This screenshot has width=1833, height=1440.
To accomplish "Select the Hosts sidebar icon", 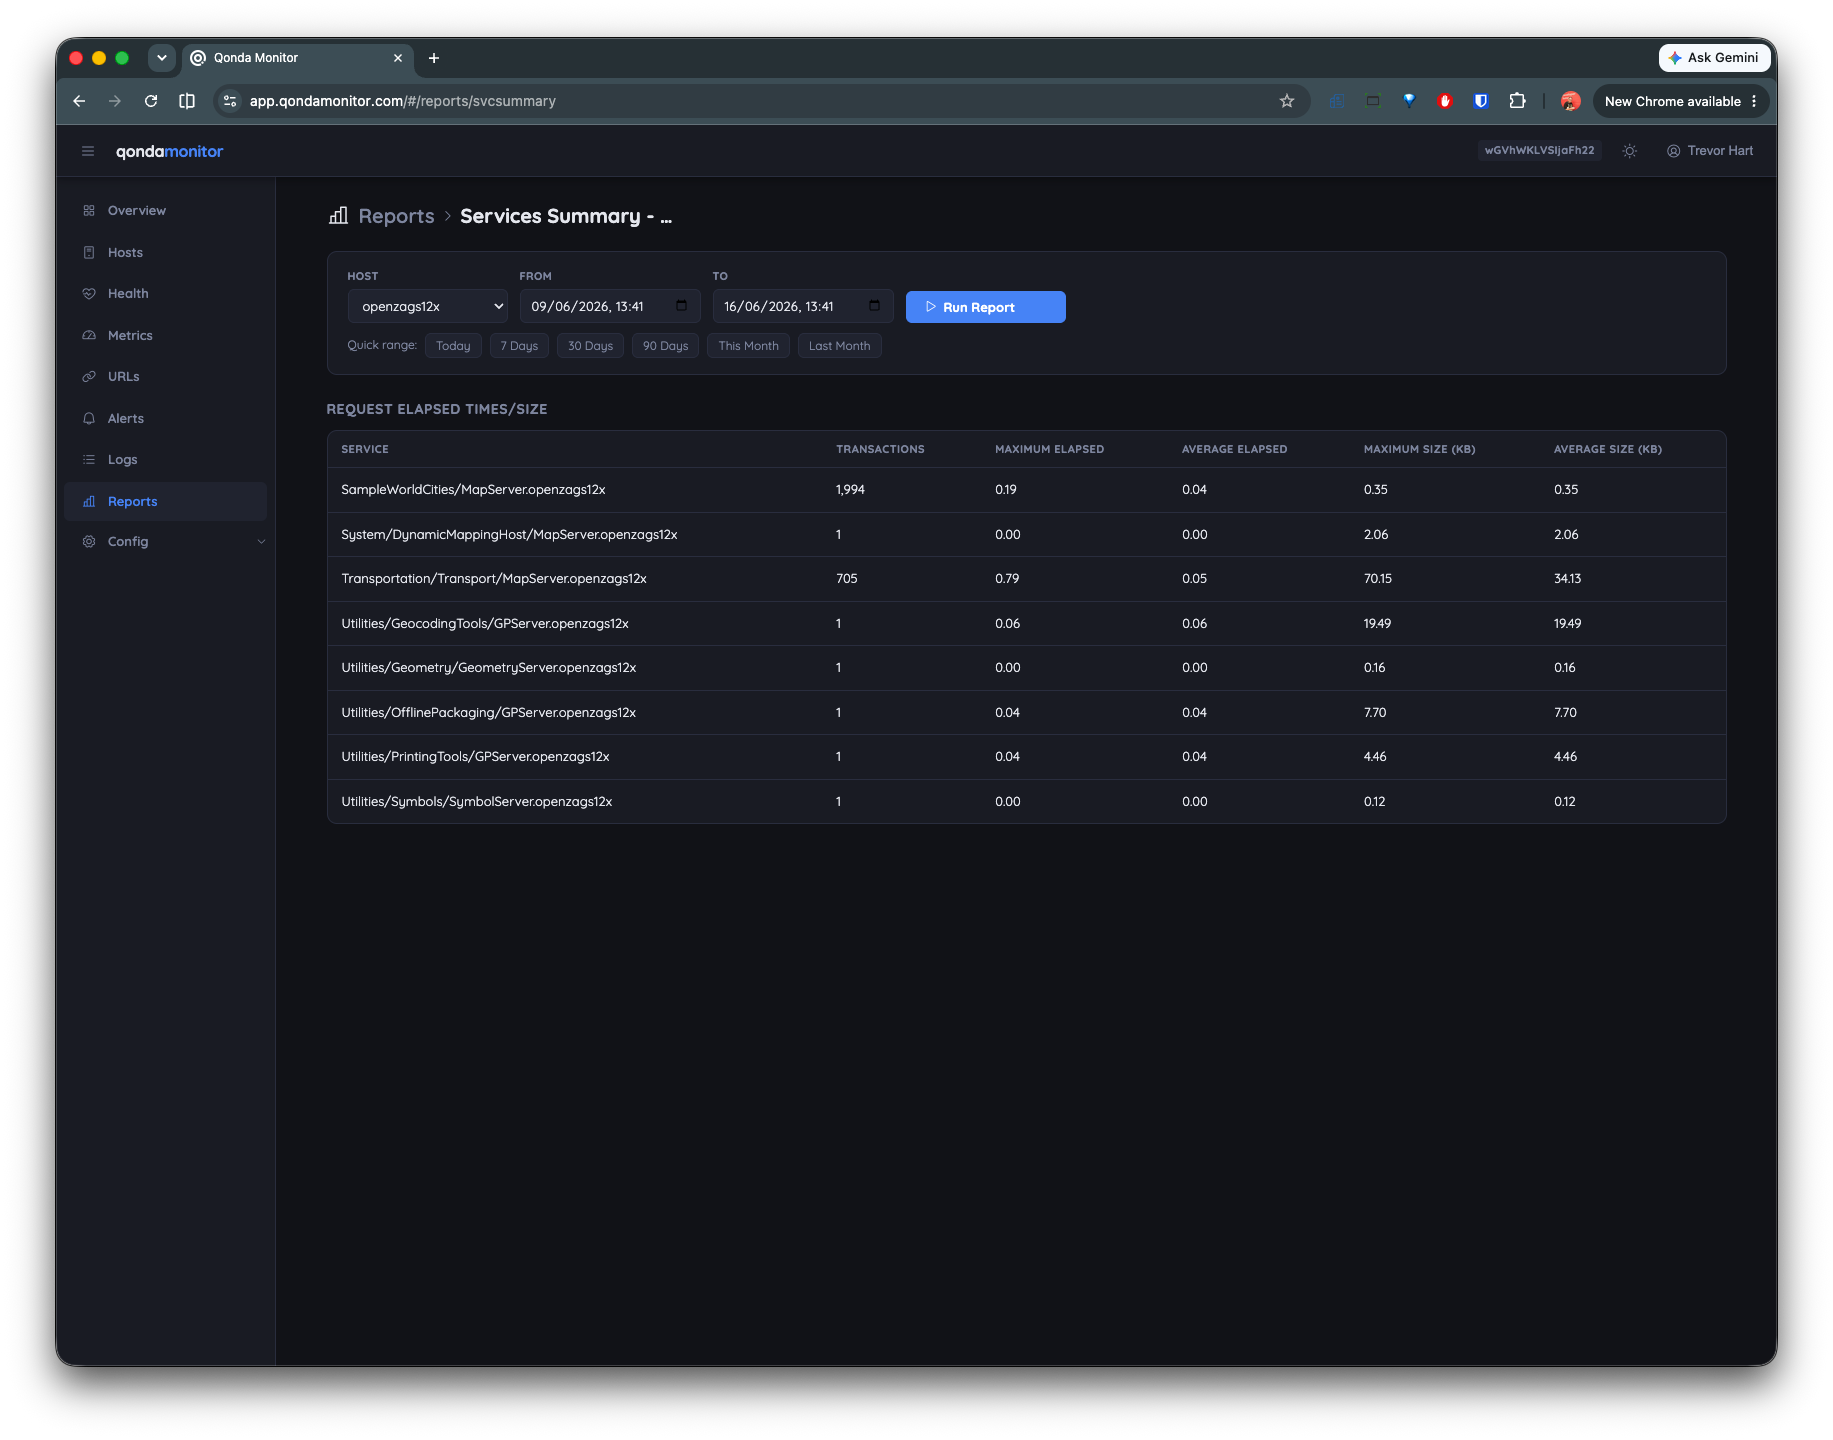I will (89, 253).
